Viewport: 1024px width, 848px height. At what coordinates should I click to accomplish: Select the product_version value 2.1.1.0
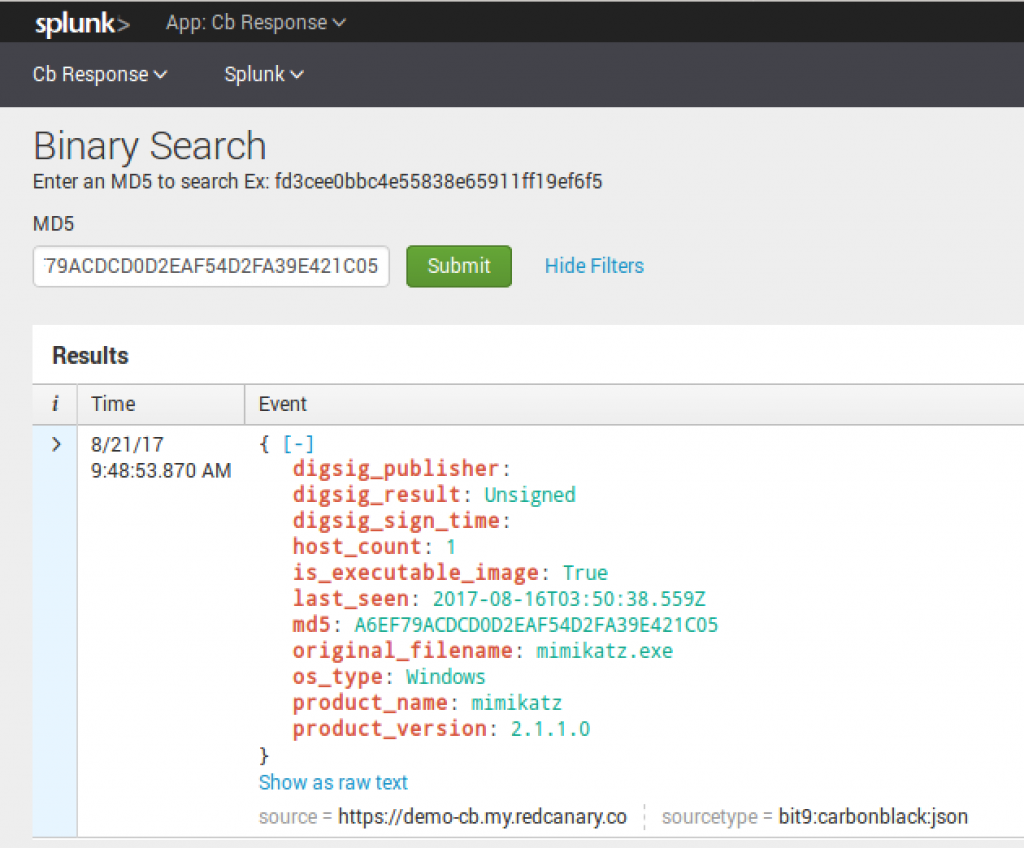pyautogui.click(x=550, y=729)
